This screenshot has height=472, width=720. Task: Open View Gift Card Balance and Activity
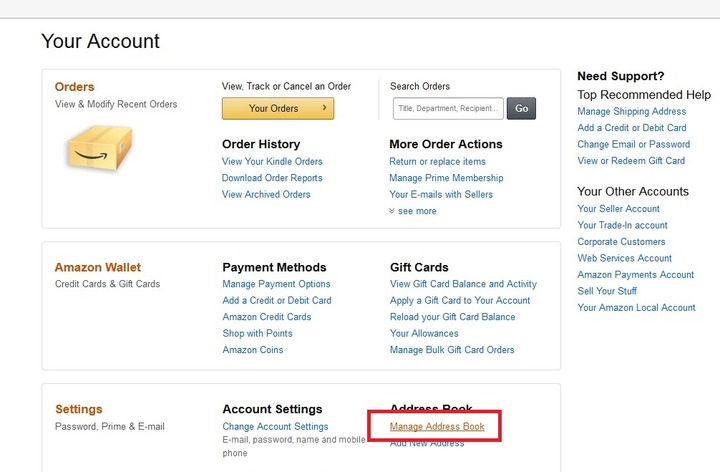pos(463,284)
